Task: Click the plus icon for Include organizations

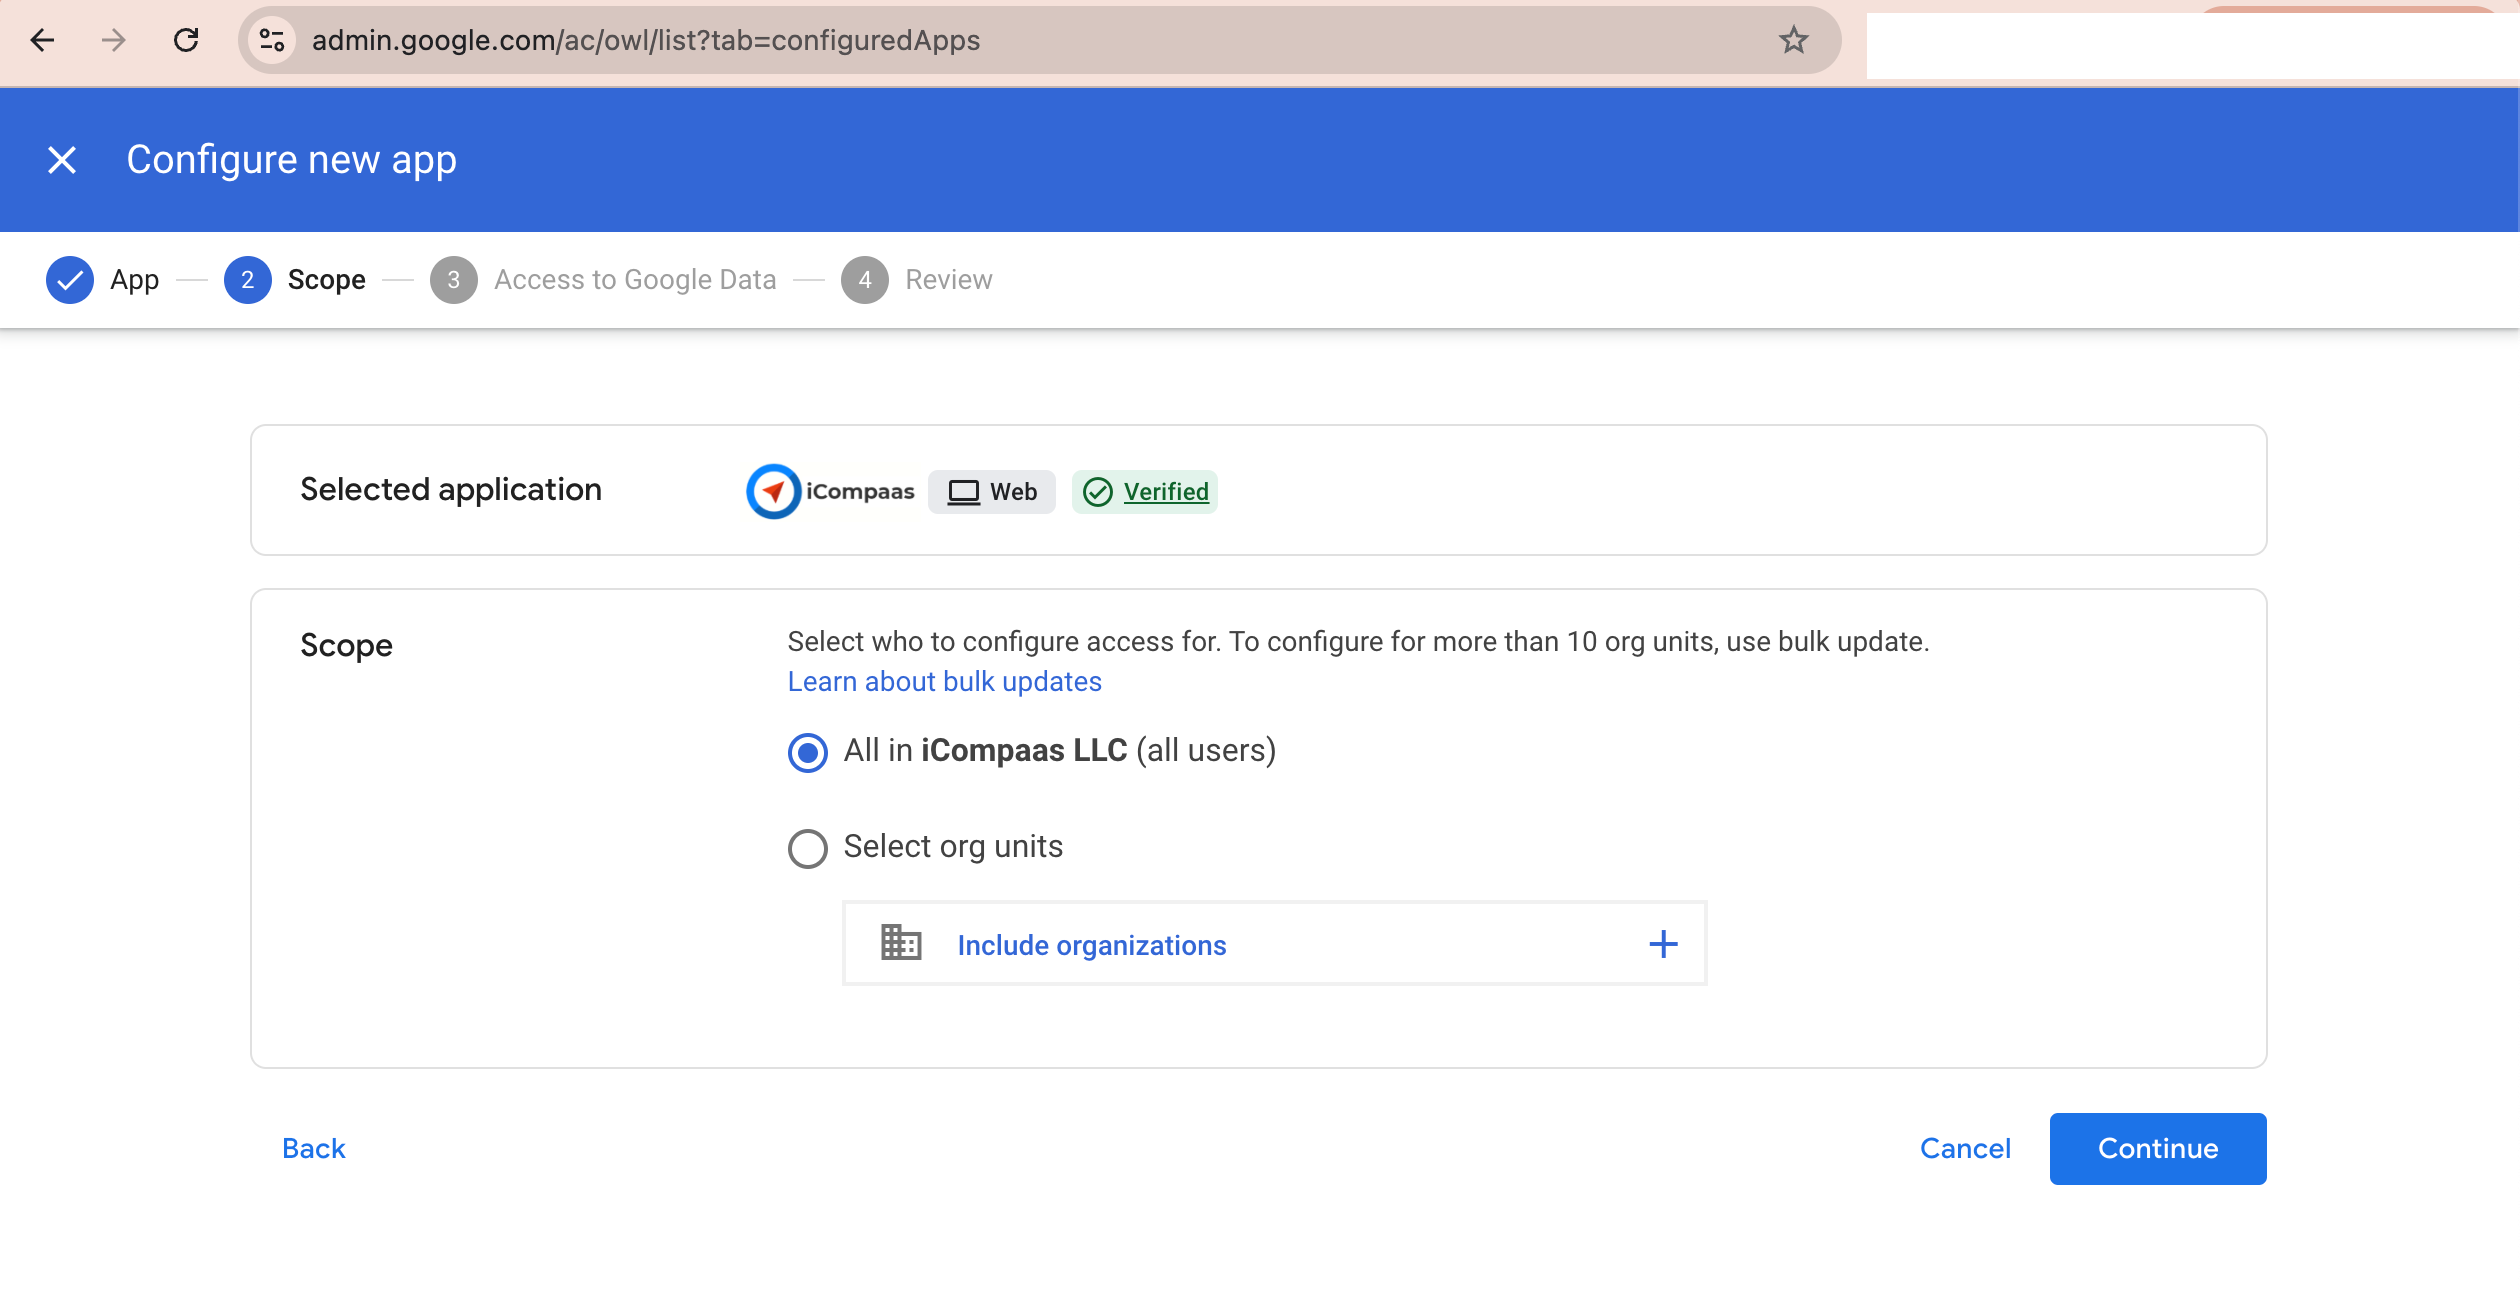Action: pyautogui.click(x=1663, y=944)
